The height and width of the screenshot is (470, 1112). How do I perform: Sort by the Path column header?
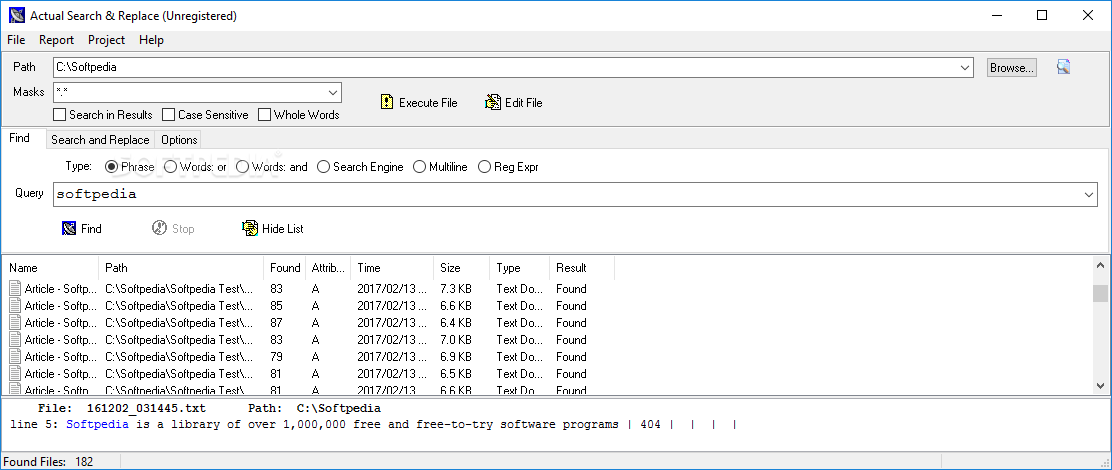coord(182,268)
